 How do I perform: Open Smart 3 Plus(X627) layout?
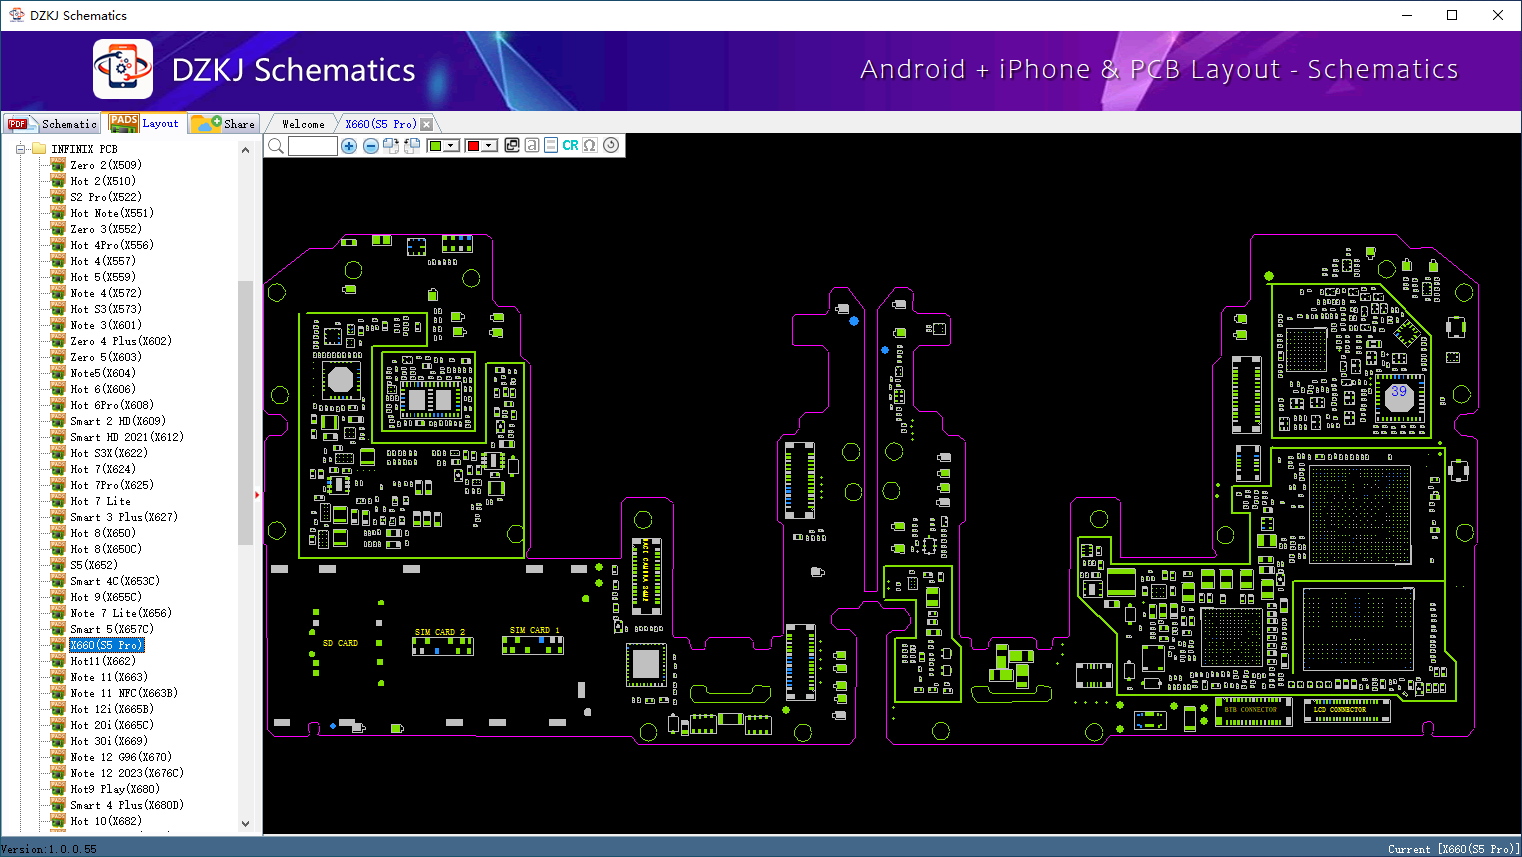click(x=124, y=517)
